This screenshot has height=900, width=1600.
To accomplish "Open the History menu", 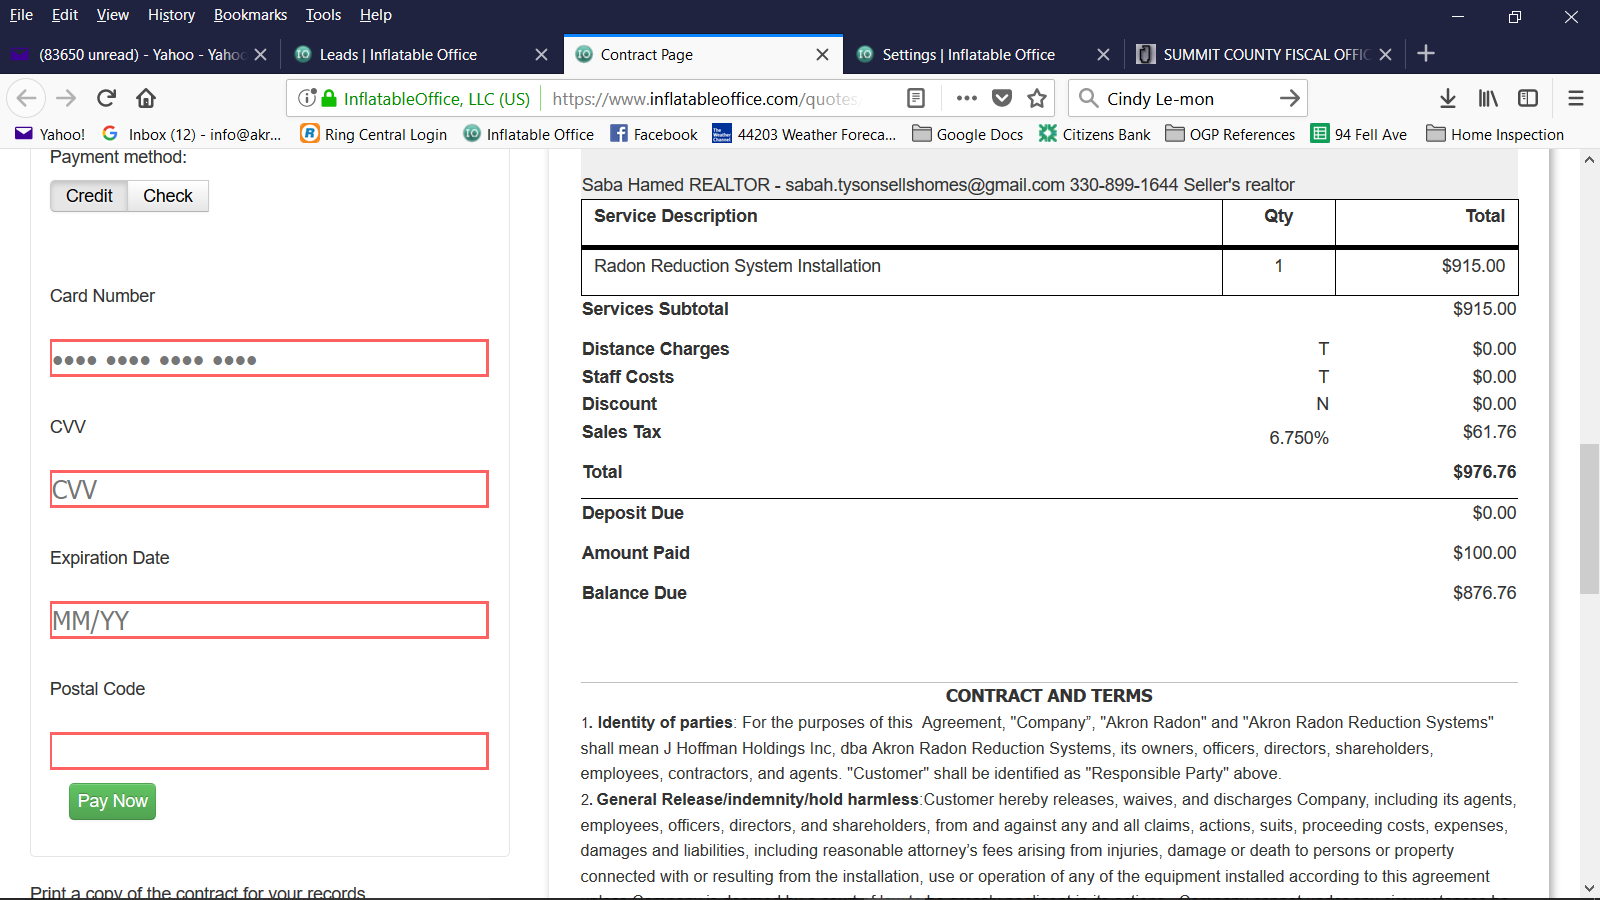I will pyautogui.click(x=171, y=15).
